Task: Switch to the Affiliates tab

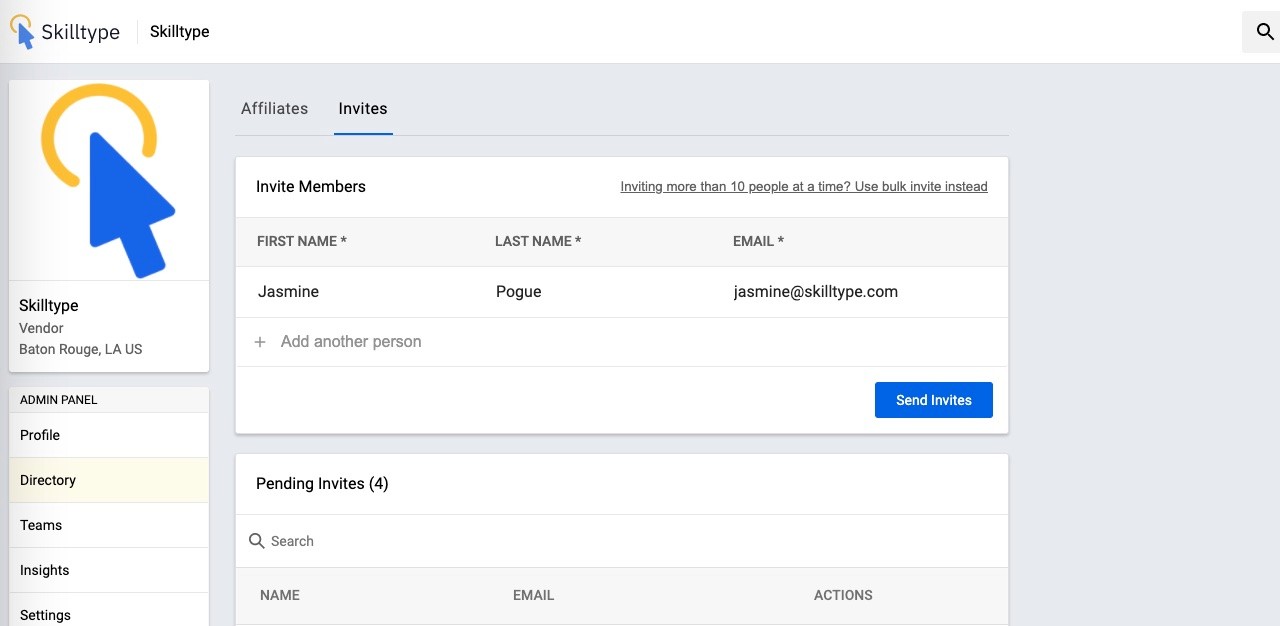Action: (274, 108)
